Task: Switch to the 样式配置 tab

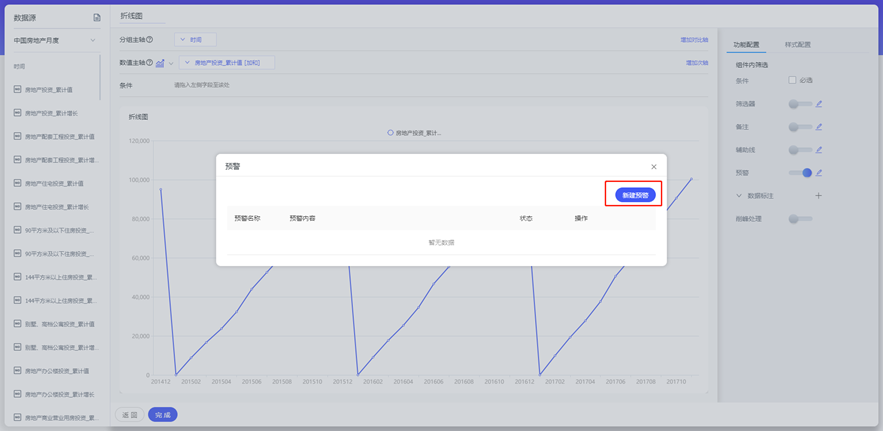Action: click(797, 45)
